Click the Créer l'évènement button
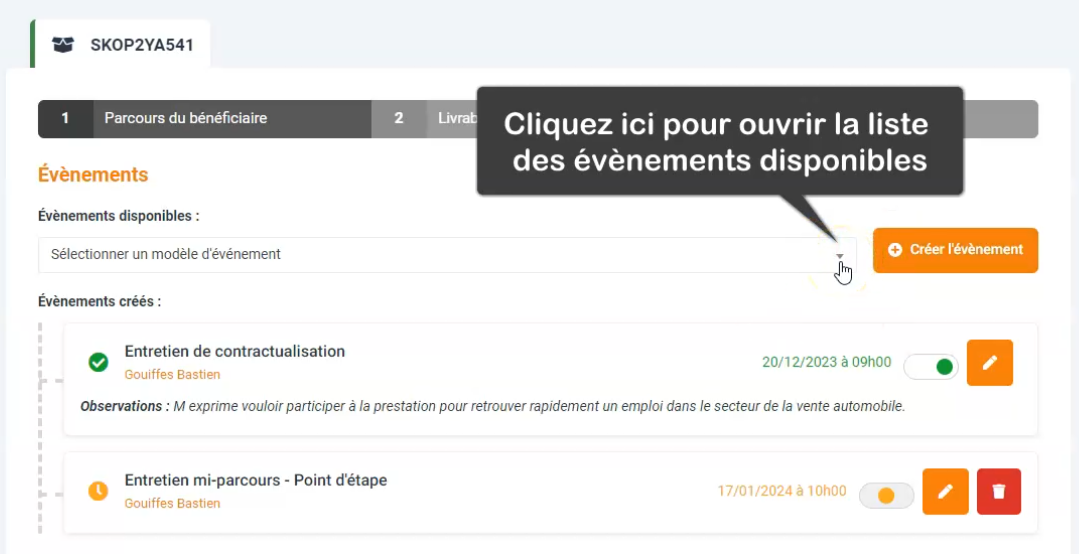Viewport: 1079px width, 554px height. coord(955,250)
